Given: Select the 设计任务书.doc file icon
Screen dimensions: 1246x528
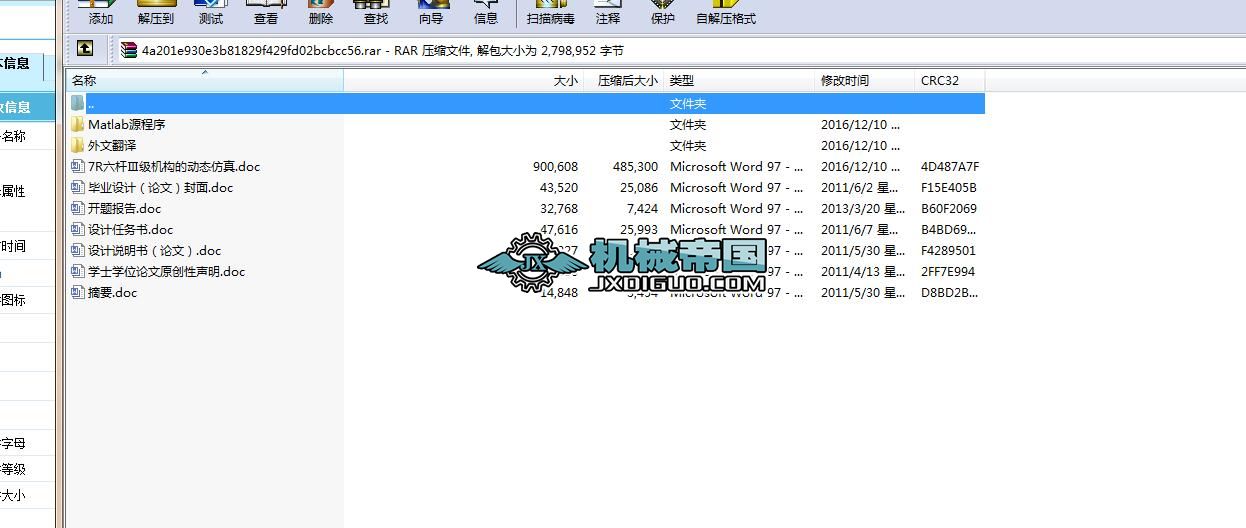Looking at the screenshot, I should tap(78, 229).
